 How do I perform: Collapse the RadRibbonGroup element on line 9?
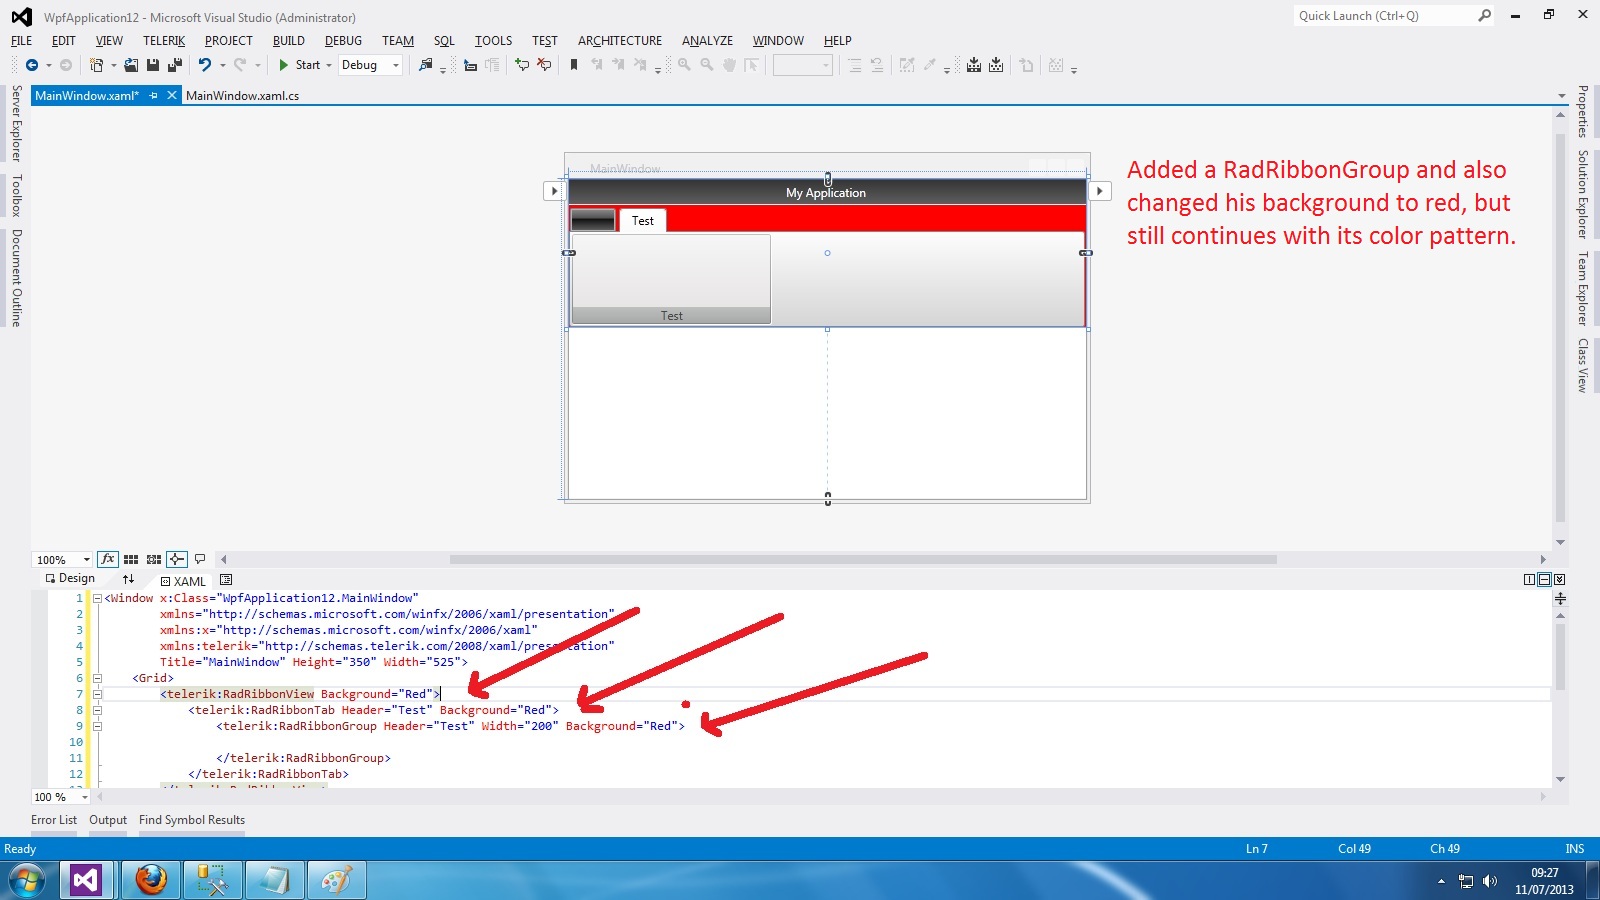(97, 726)
